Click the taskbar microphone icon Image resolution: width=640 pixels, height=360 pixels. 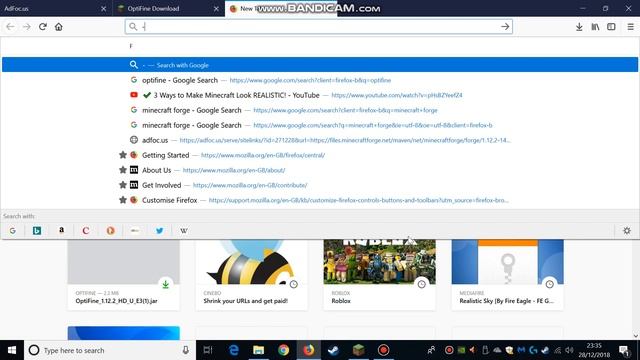coord(186,350)
